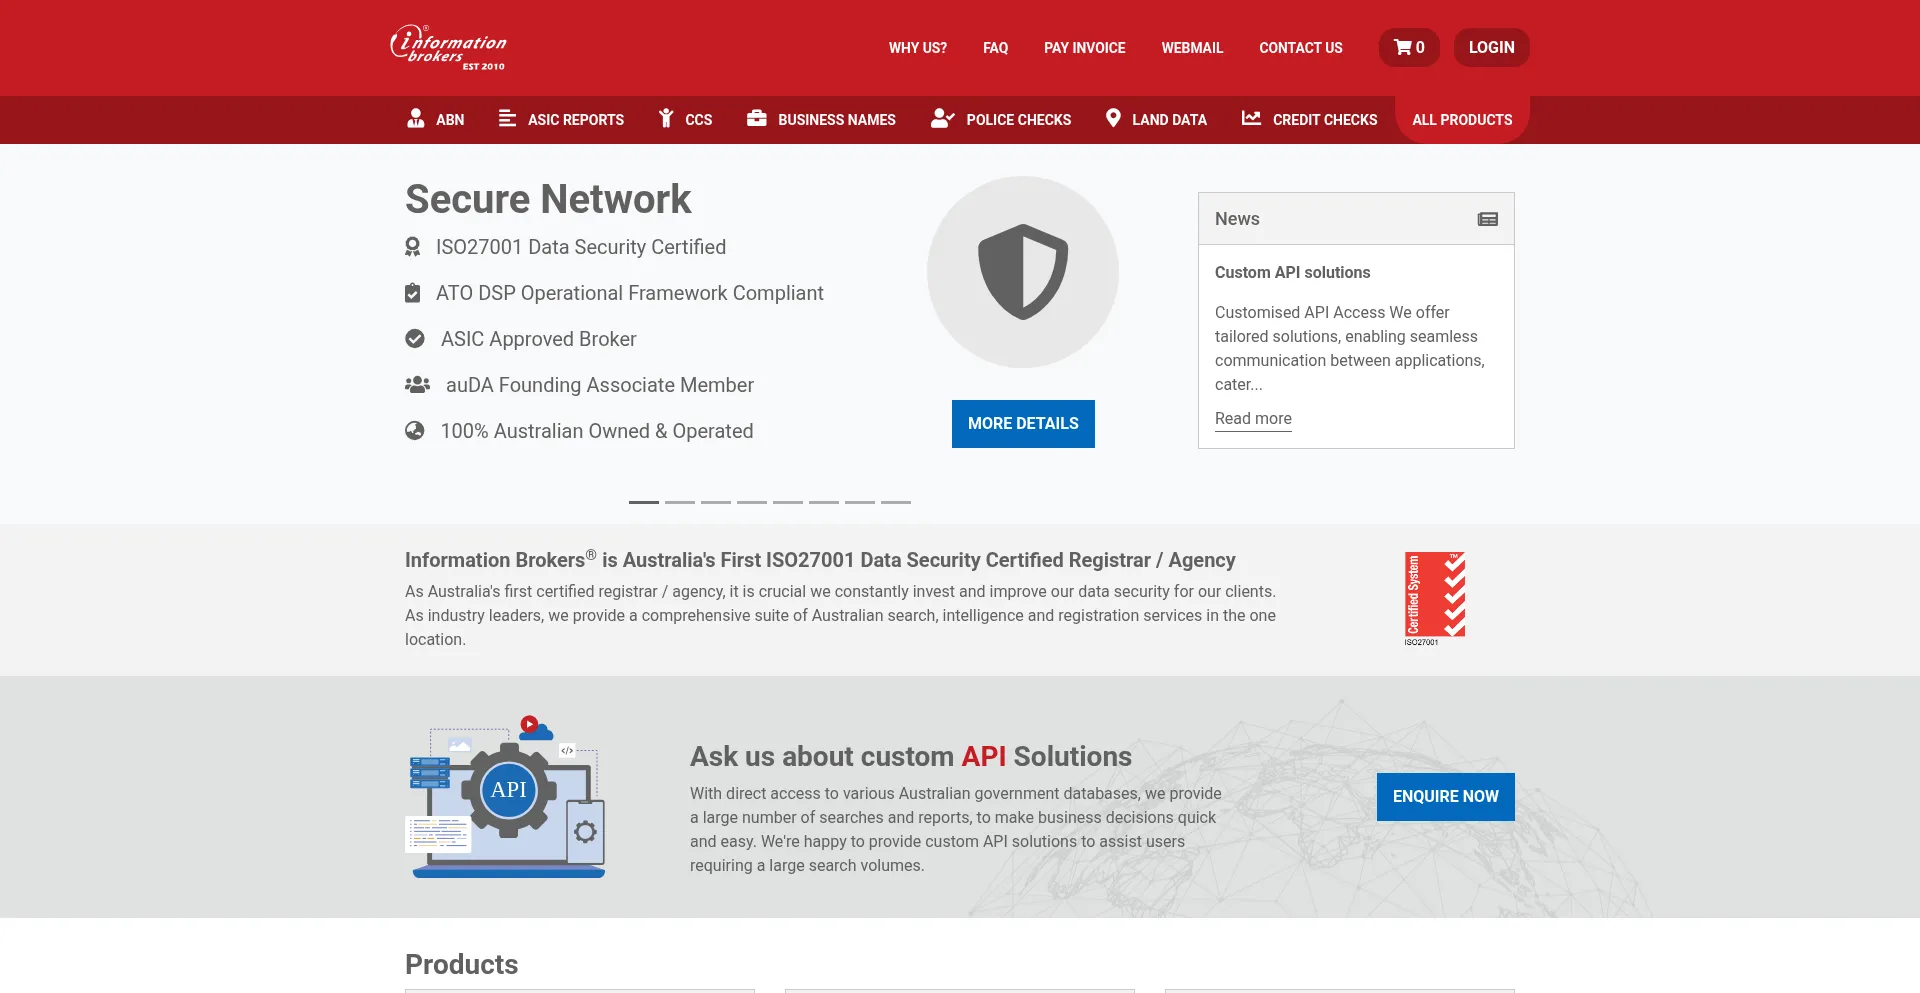Click the Business Names briefcase icon
The image size is (1920, 993).
[x=757, y=118]
